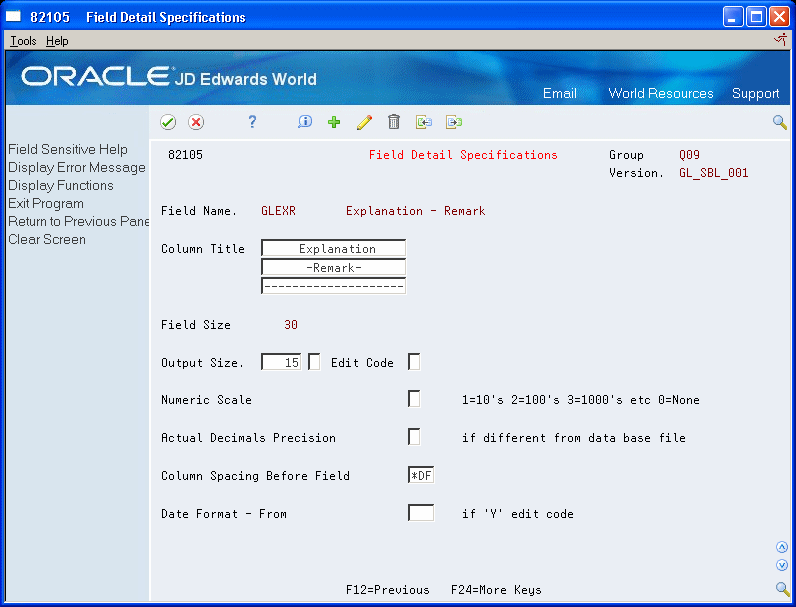Click the magnifier icon at toolbar right
The width and height of the screenshot is (796, 607).
pyautogui.click(x=780, y=122)
